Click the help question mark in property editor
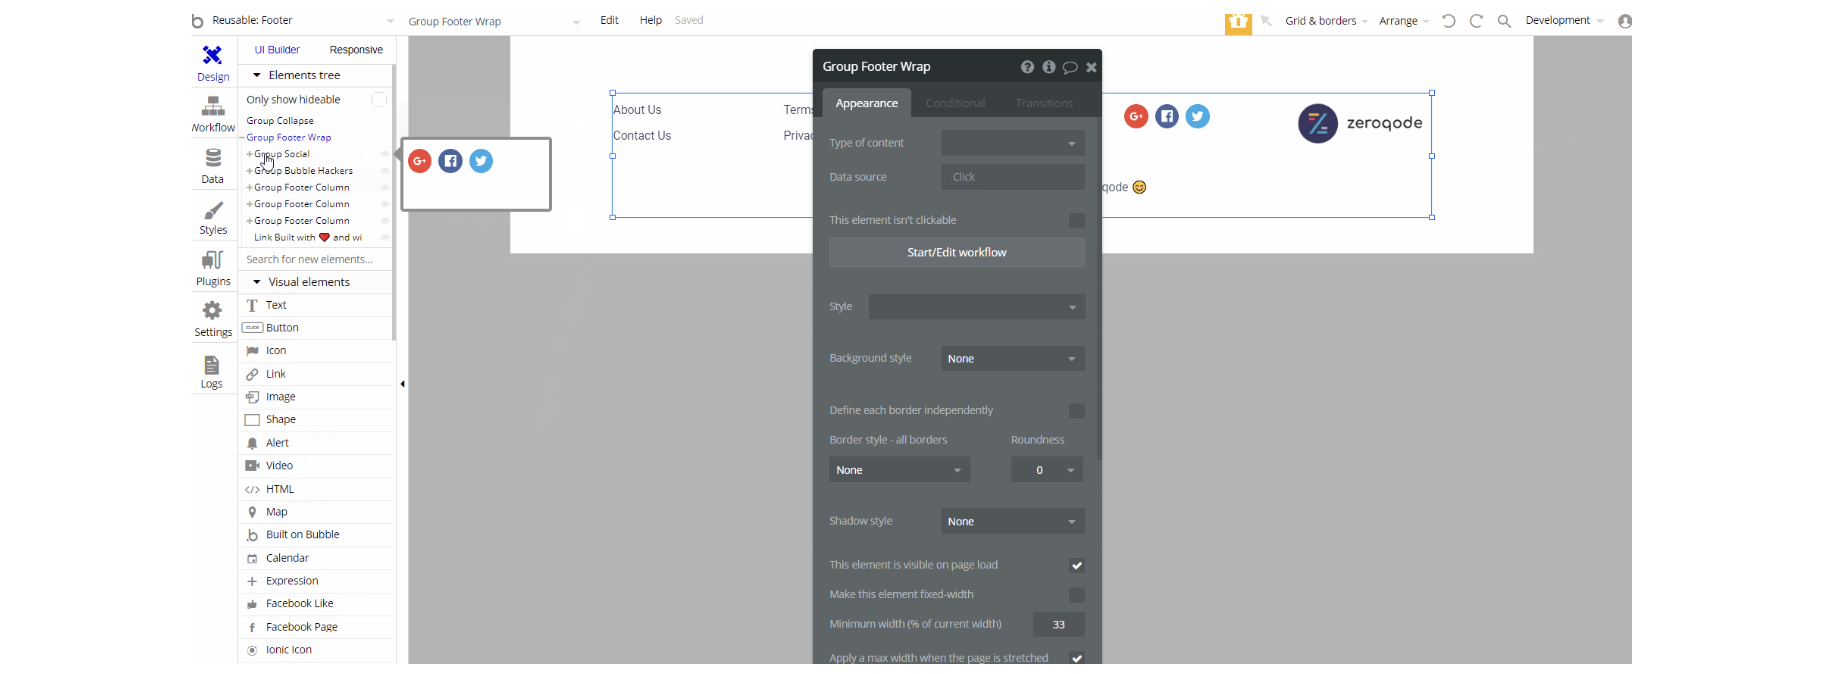This screenshot has width=1830, height=674. pos(1027,67)
